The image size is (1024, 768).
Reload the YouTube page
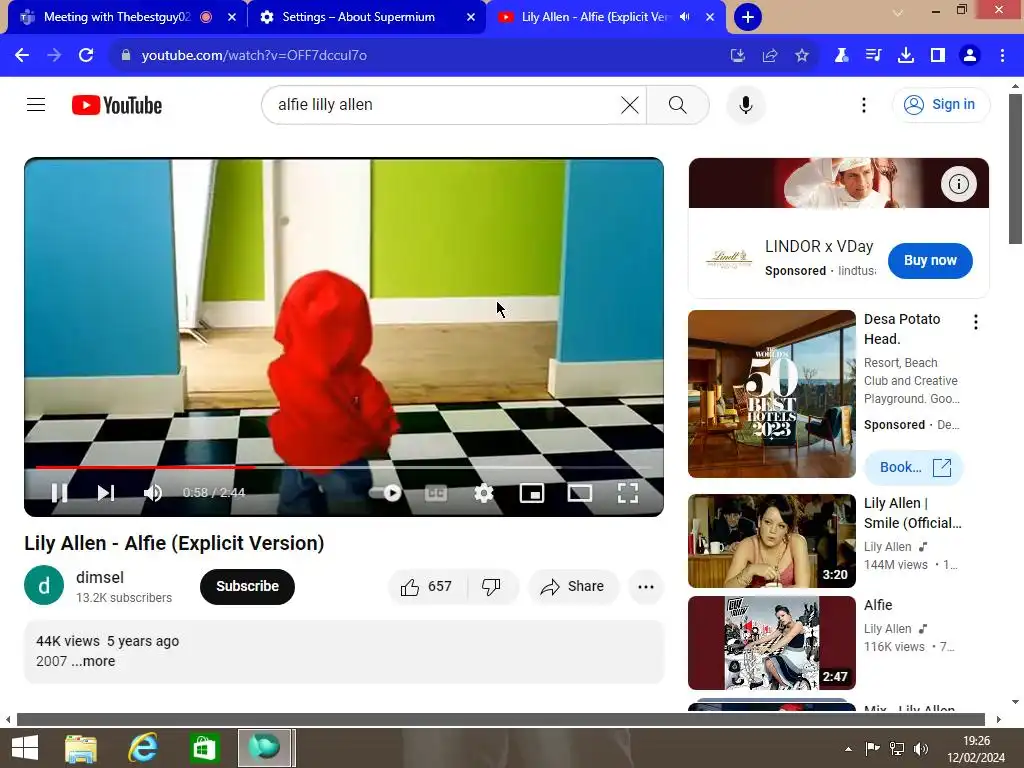(x=86, y=55)
